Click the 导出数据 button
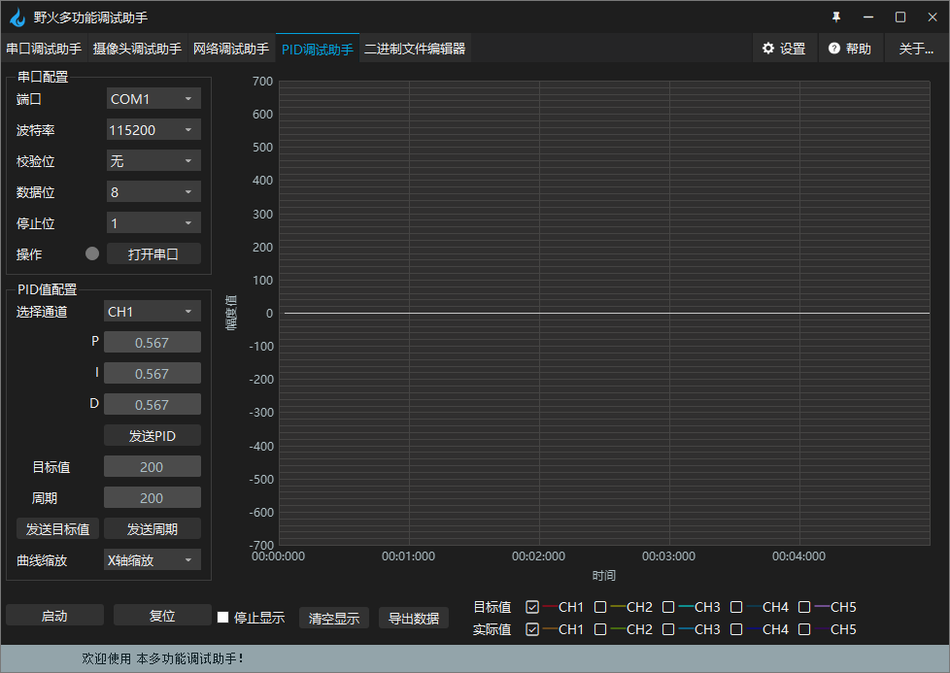Viewport: 950px width, 673px height. (x=414, y=618)
